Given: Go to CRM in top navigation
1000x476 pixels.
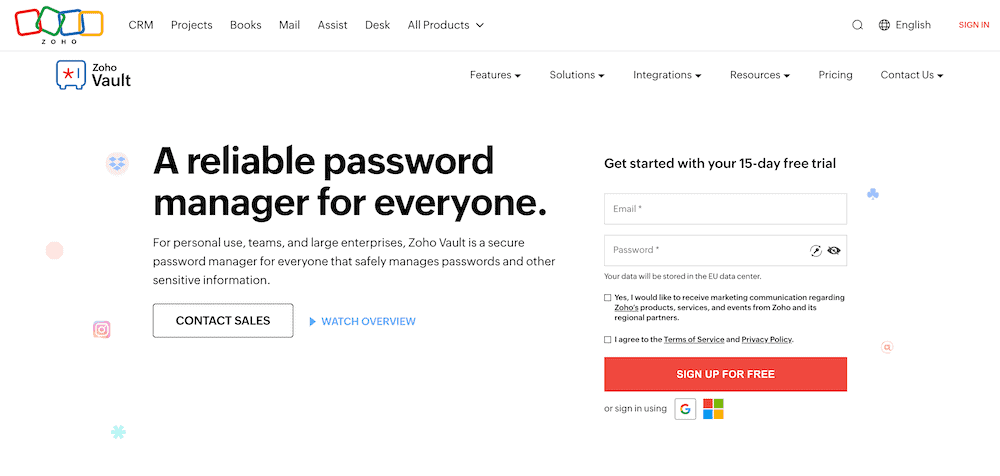Looking at the screenshot, I should click(x=141, y=25).
